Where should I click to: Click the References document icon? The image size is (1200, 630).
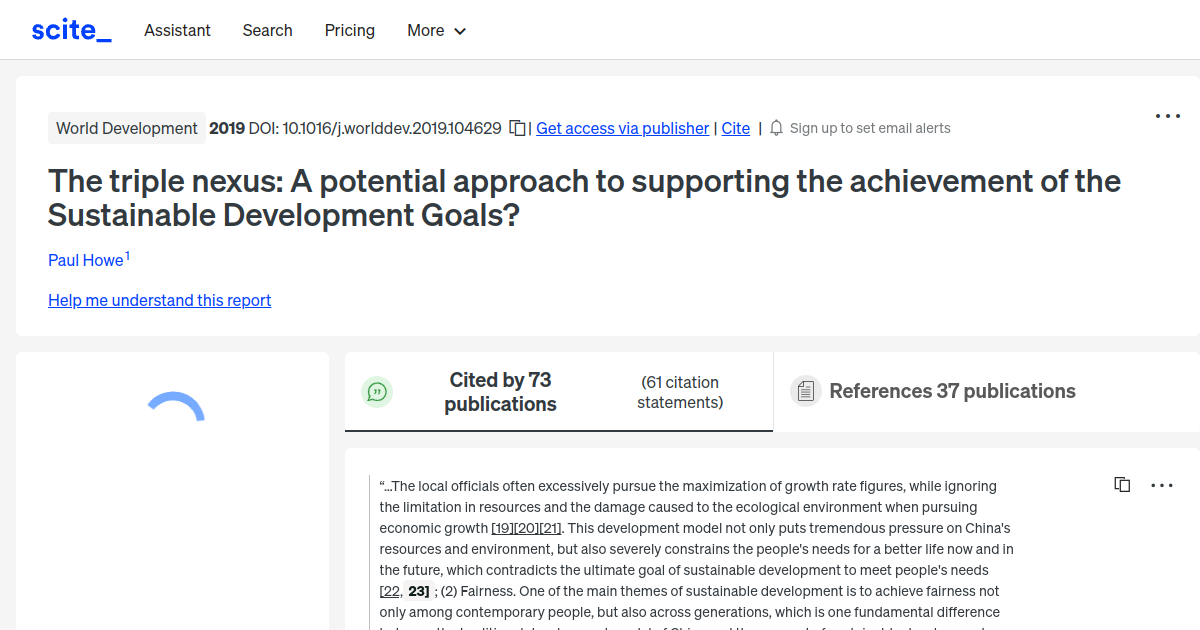(x=805, y=390)
